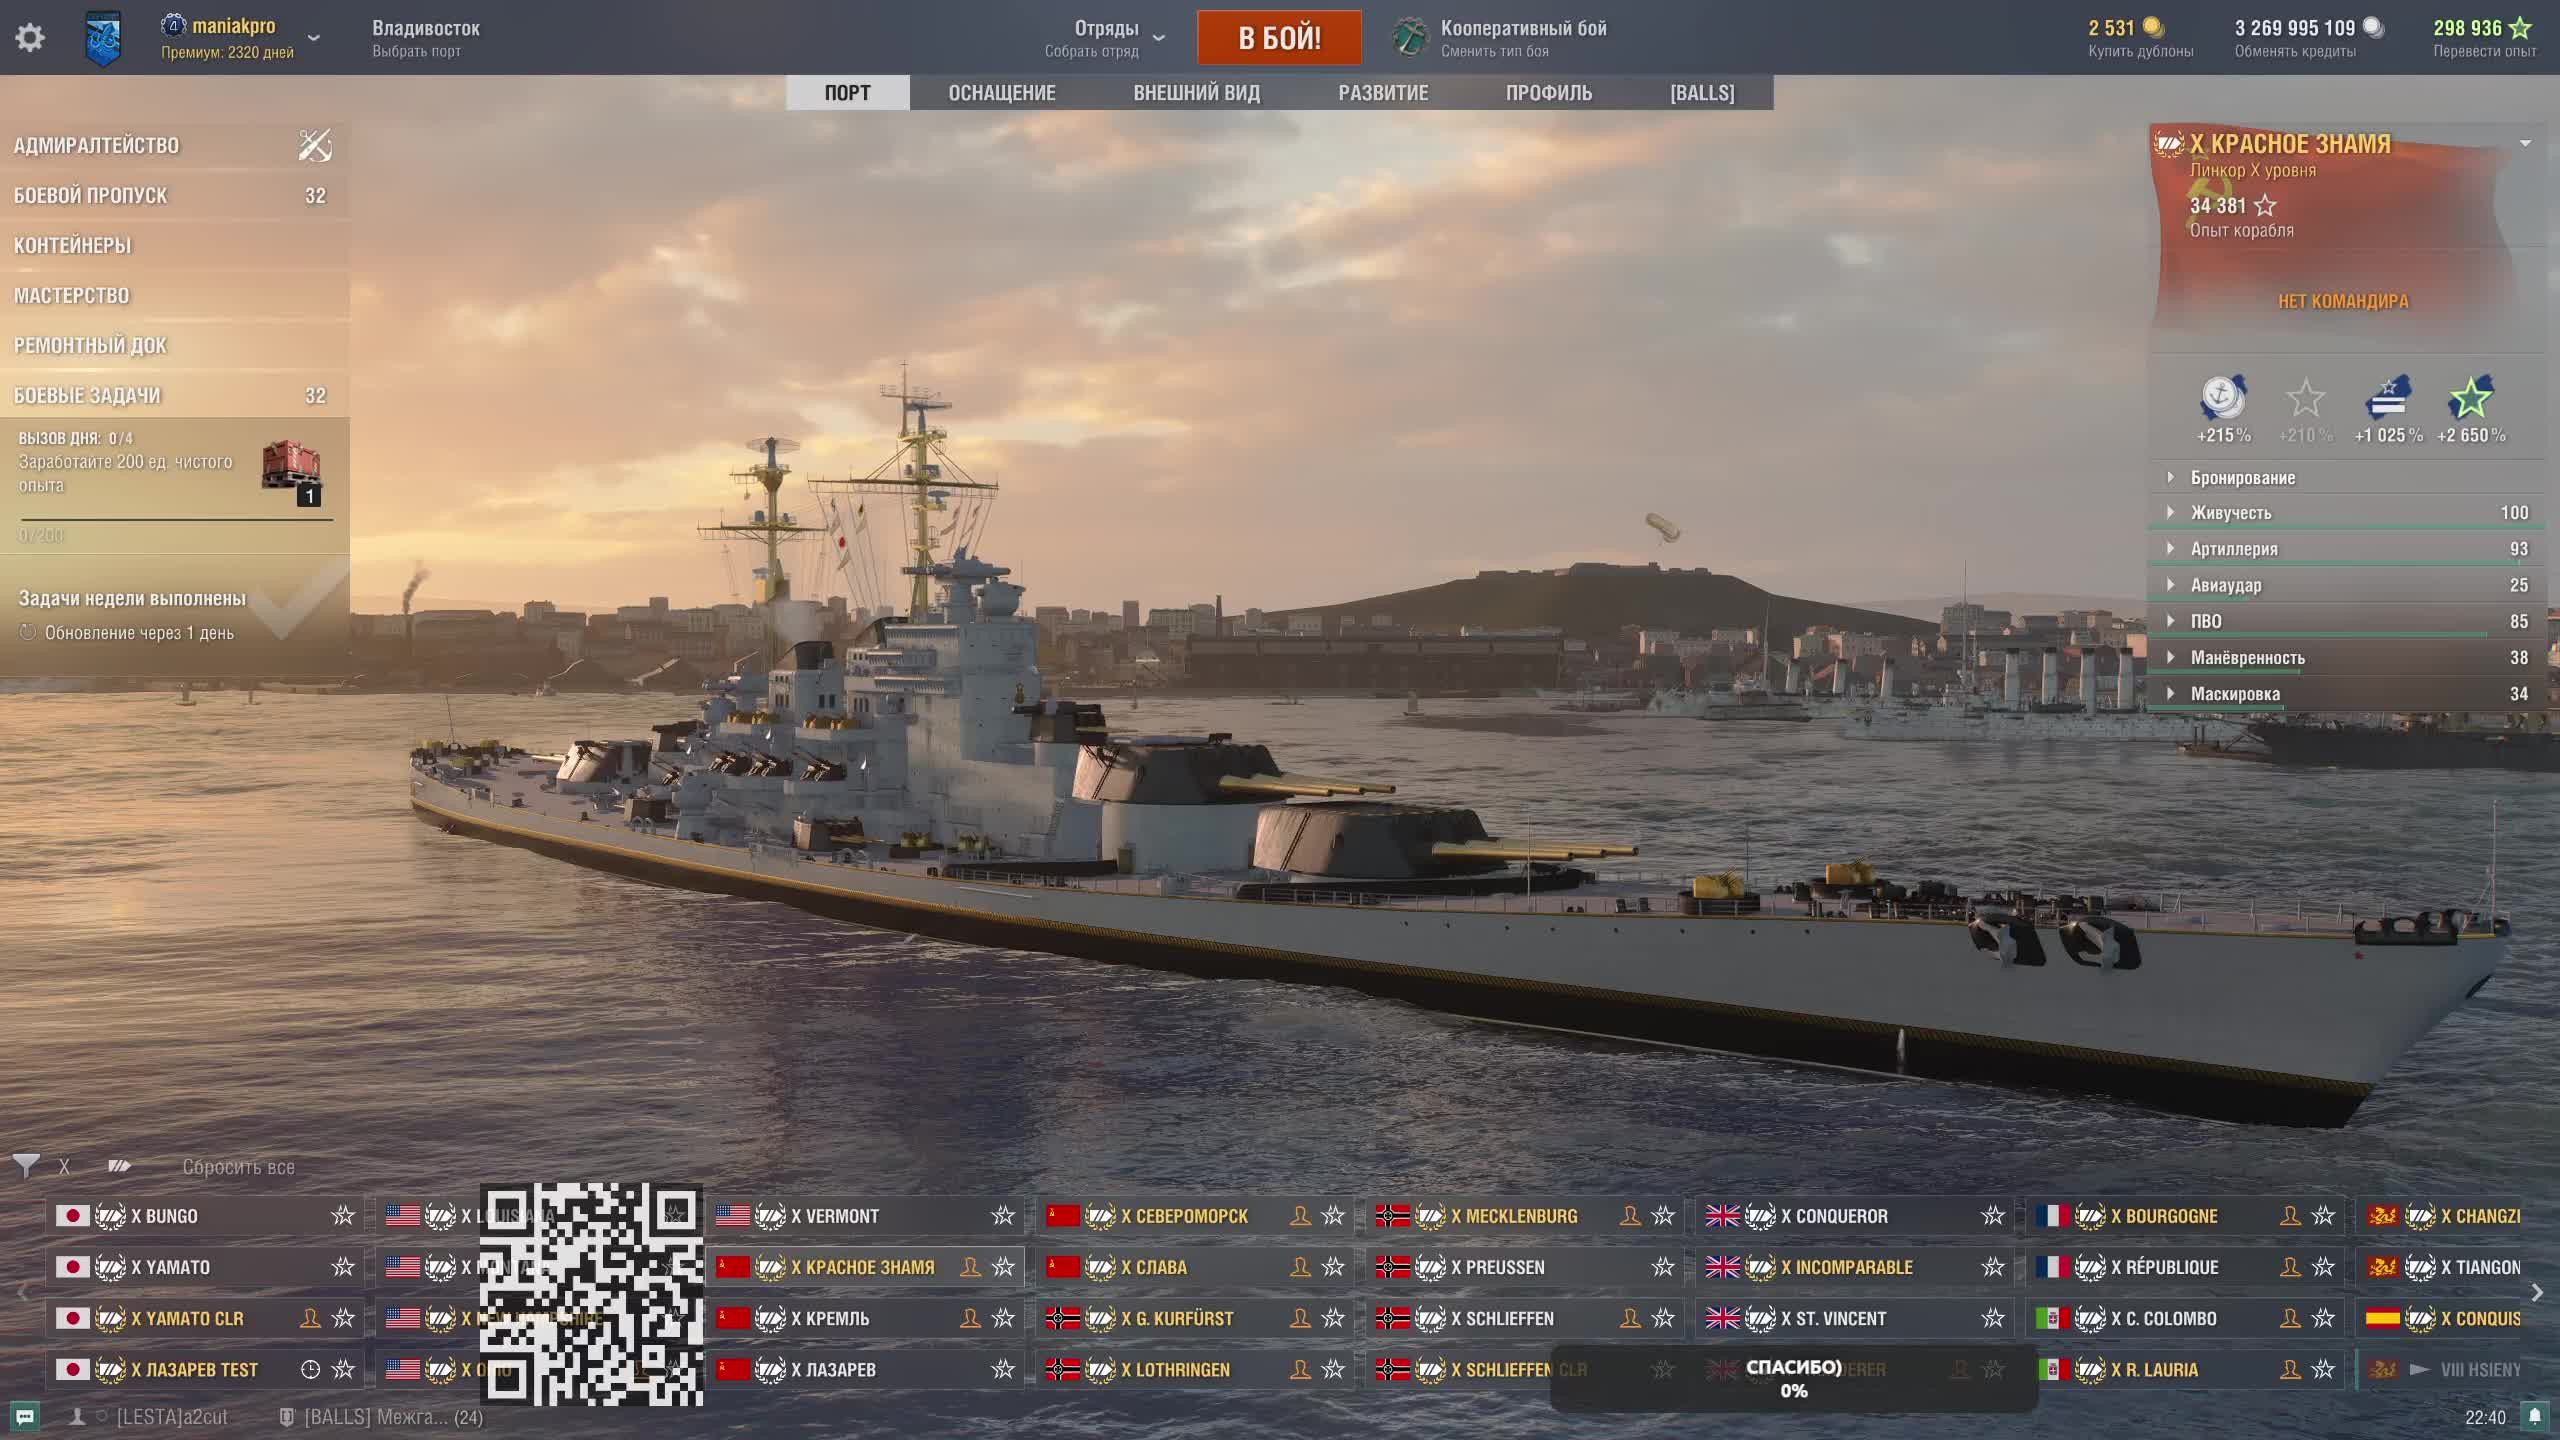Click the +2 650% free XP bonus icon
Image resolution: width=2560 pixels, height=1440 pixels.
(2470, 400)
